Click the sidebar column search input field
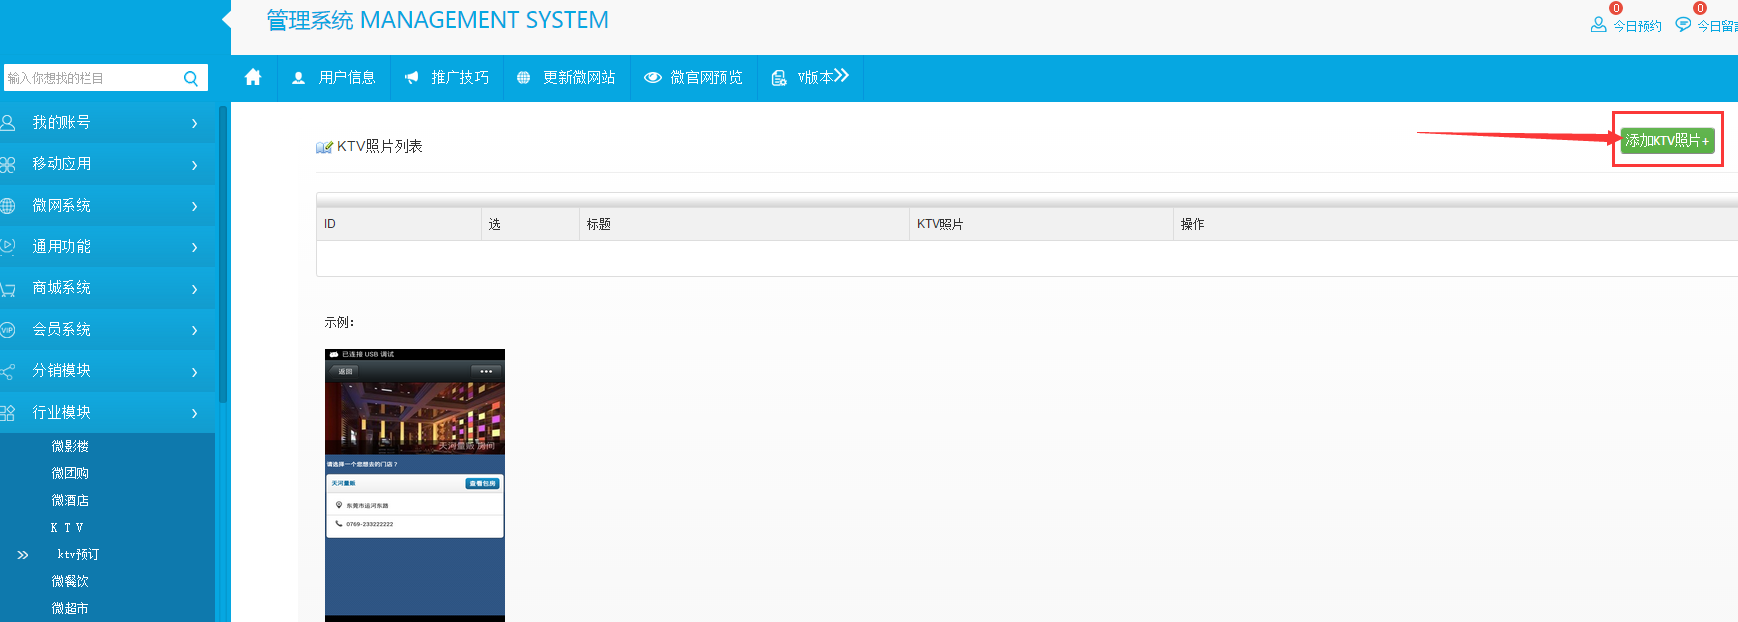This screenshot has height=622, width=1738. point(90,78)
